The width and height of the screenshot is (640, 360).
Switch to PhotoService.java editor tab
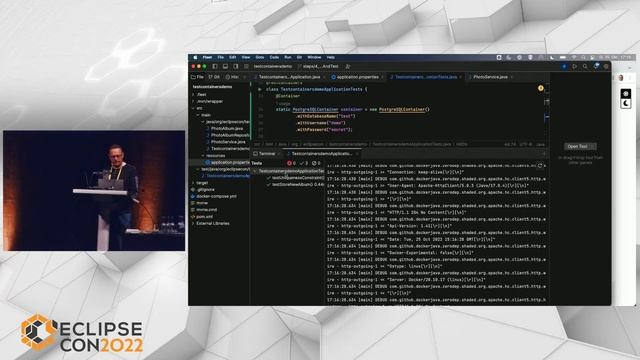(x=490, y=77)
